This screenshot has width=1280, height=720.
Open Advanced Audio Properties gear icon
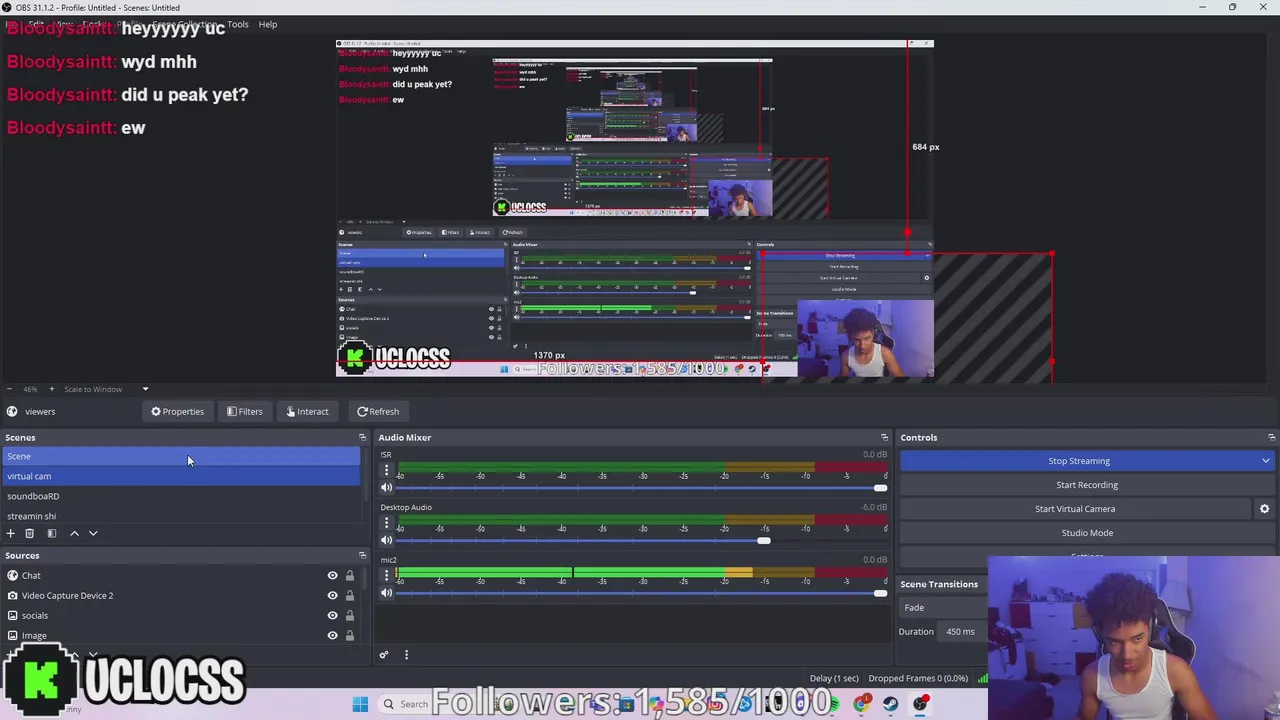(383, 655)
